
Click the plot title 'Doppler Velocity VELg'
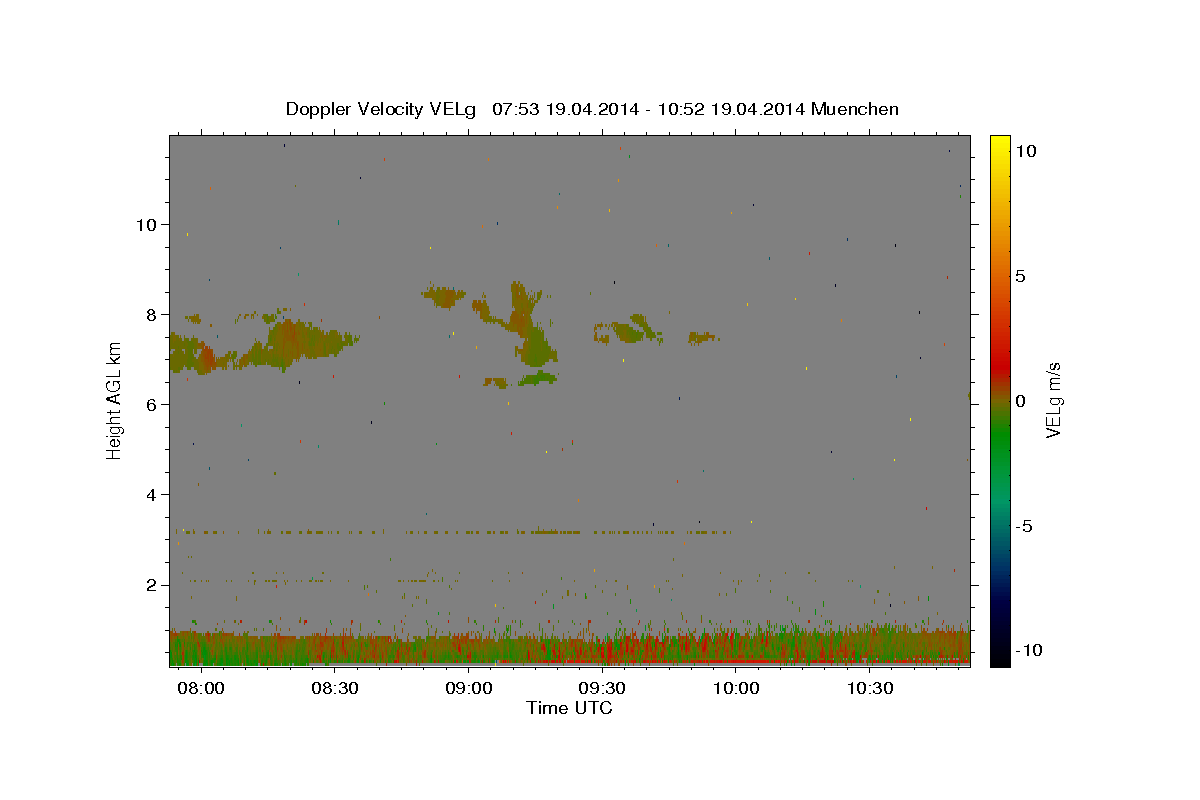(380, 109)
